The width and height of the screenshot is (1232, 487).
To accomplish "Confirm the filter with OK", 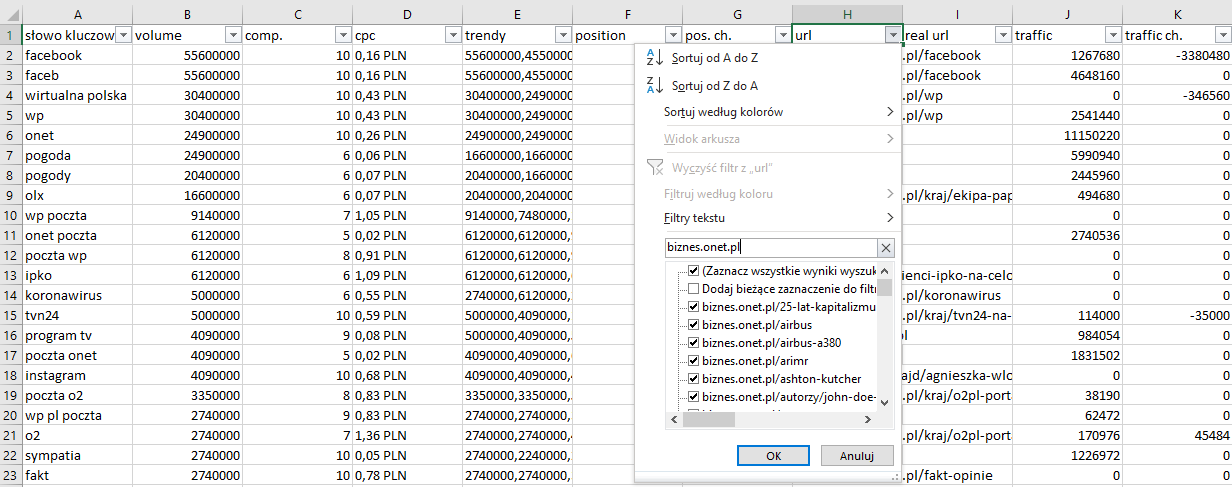I will pos(773,455).
